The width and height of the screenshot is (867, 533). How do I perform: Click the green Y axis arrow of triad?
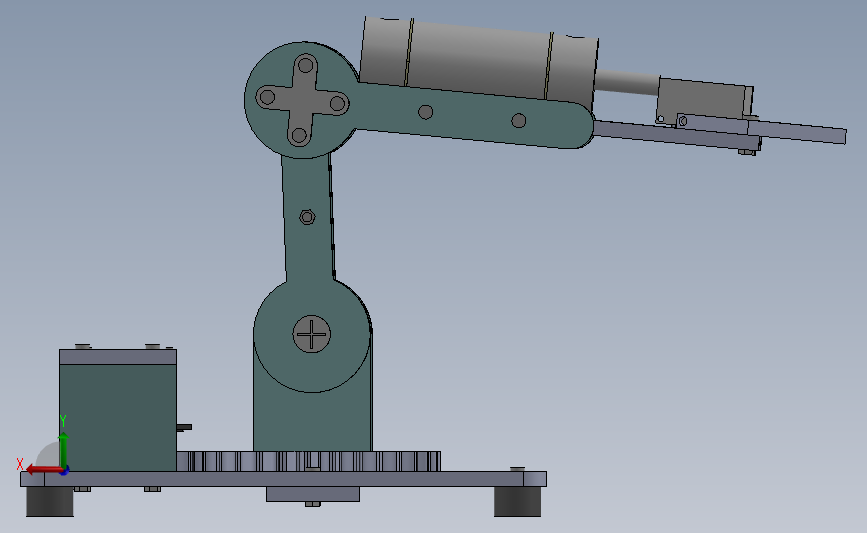click(64, 450)
